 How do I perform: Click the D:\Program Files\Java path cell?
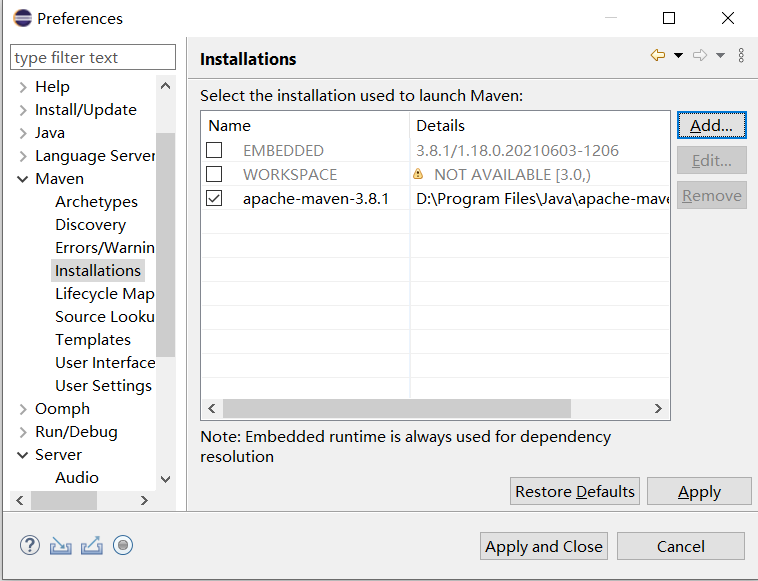pos(542,199)
